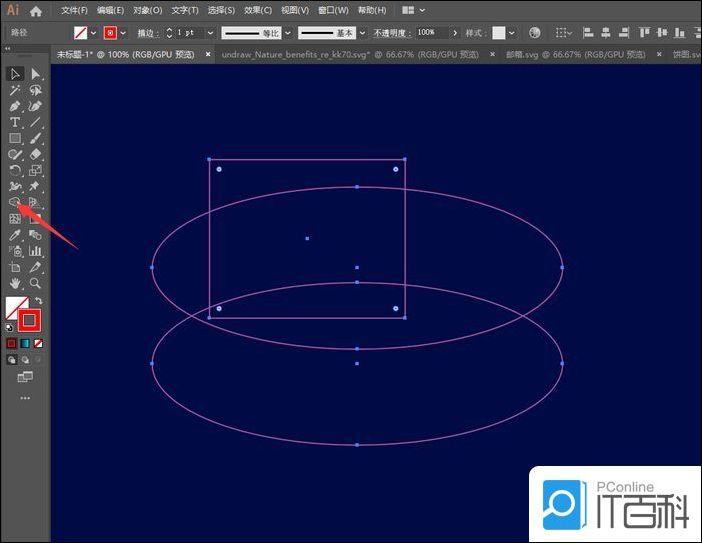Select the Type tool
The width and height of the screenshot is (702, 543).
15,122
